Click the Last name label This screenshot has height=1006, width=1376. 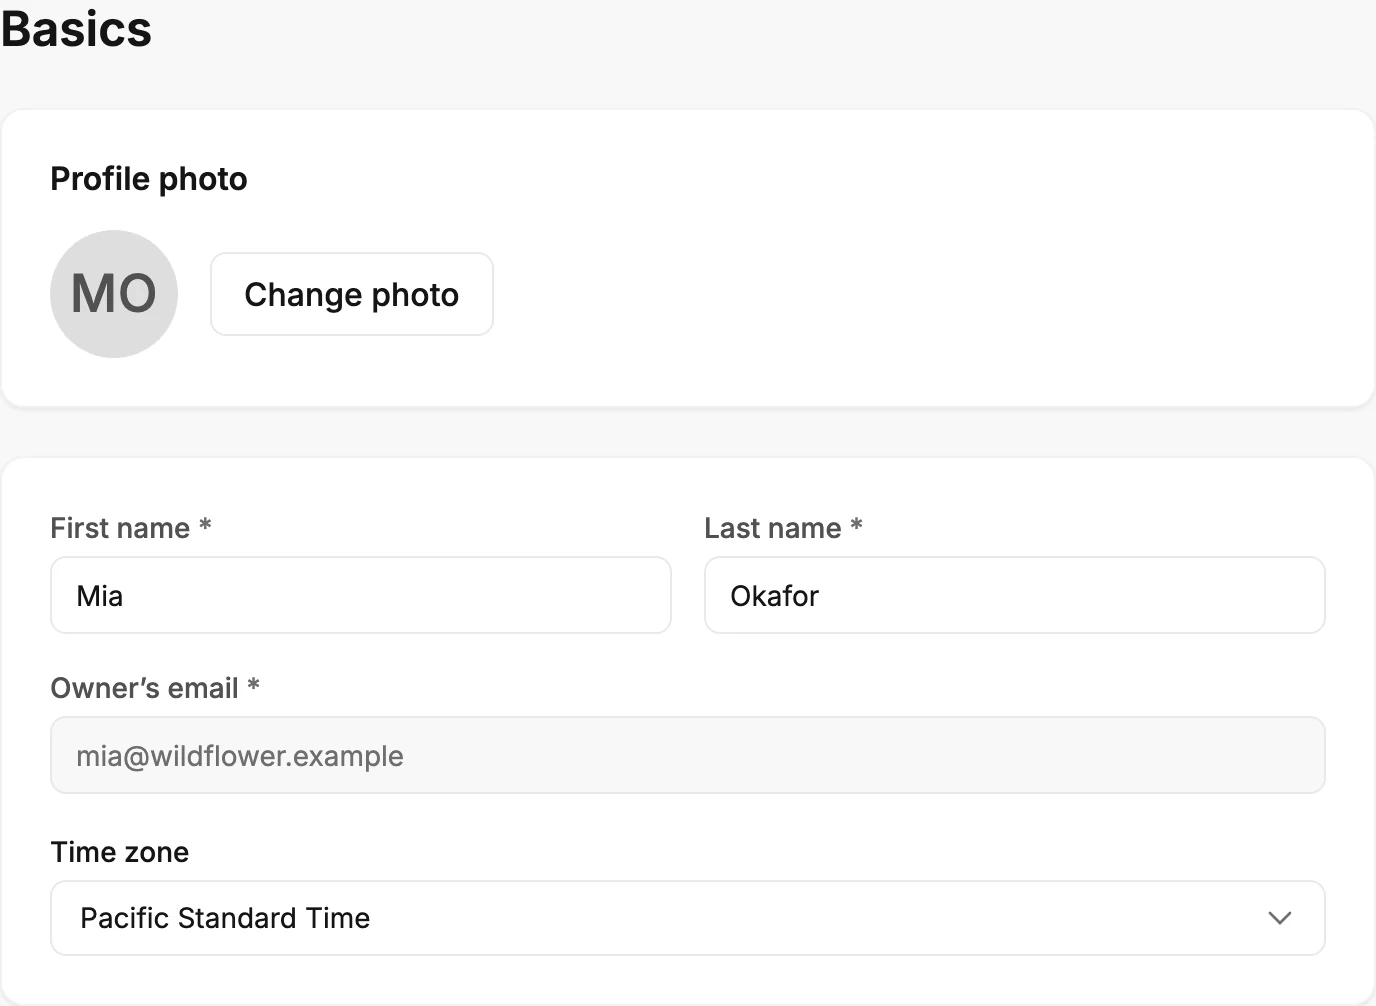[784, 528]
